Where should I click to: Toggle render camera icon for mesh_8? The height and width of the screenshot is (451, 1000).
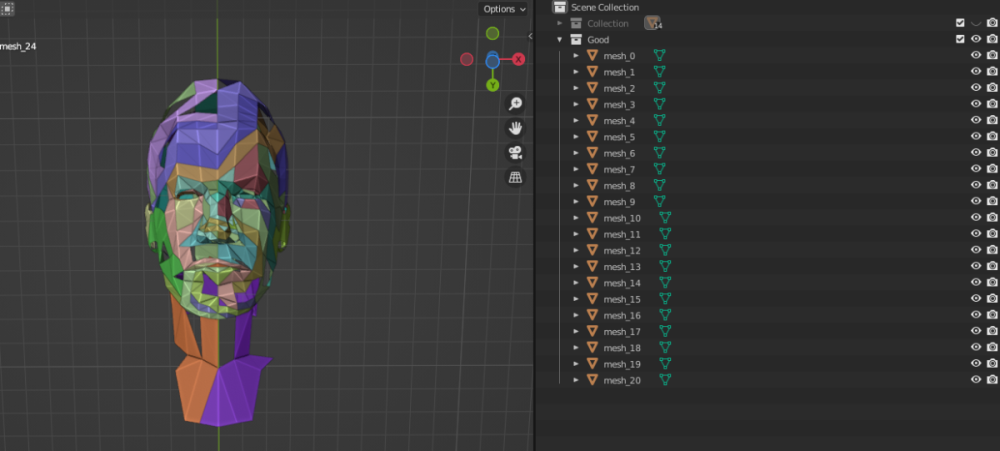tap(992, 186)
